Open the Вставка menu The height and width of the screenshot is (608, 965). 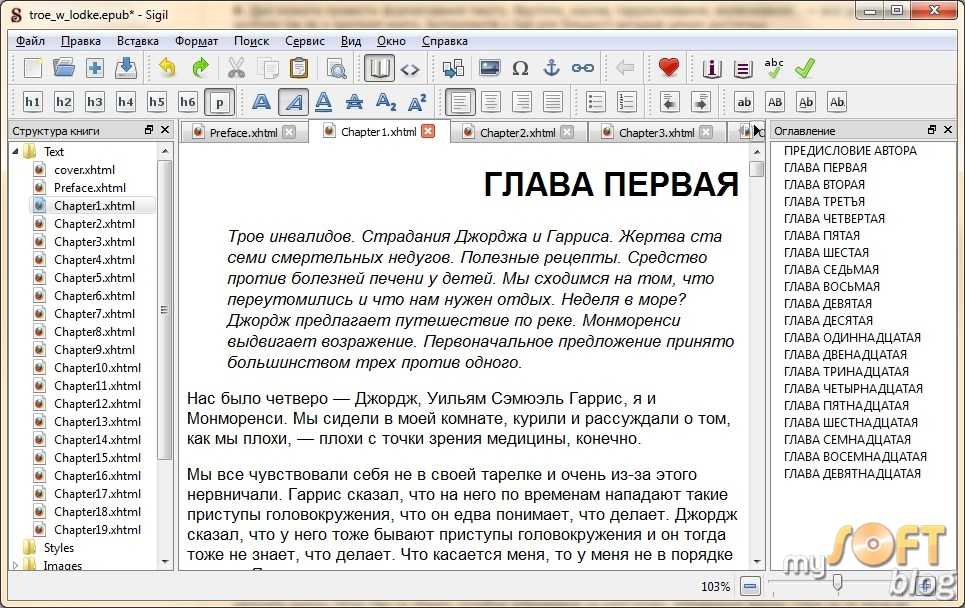pos(138,41)
